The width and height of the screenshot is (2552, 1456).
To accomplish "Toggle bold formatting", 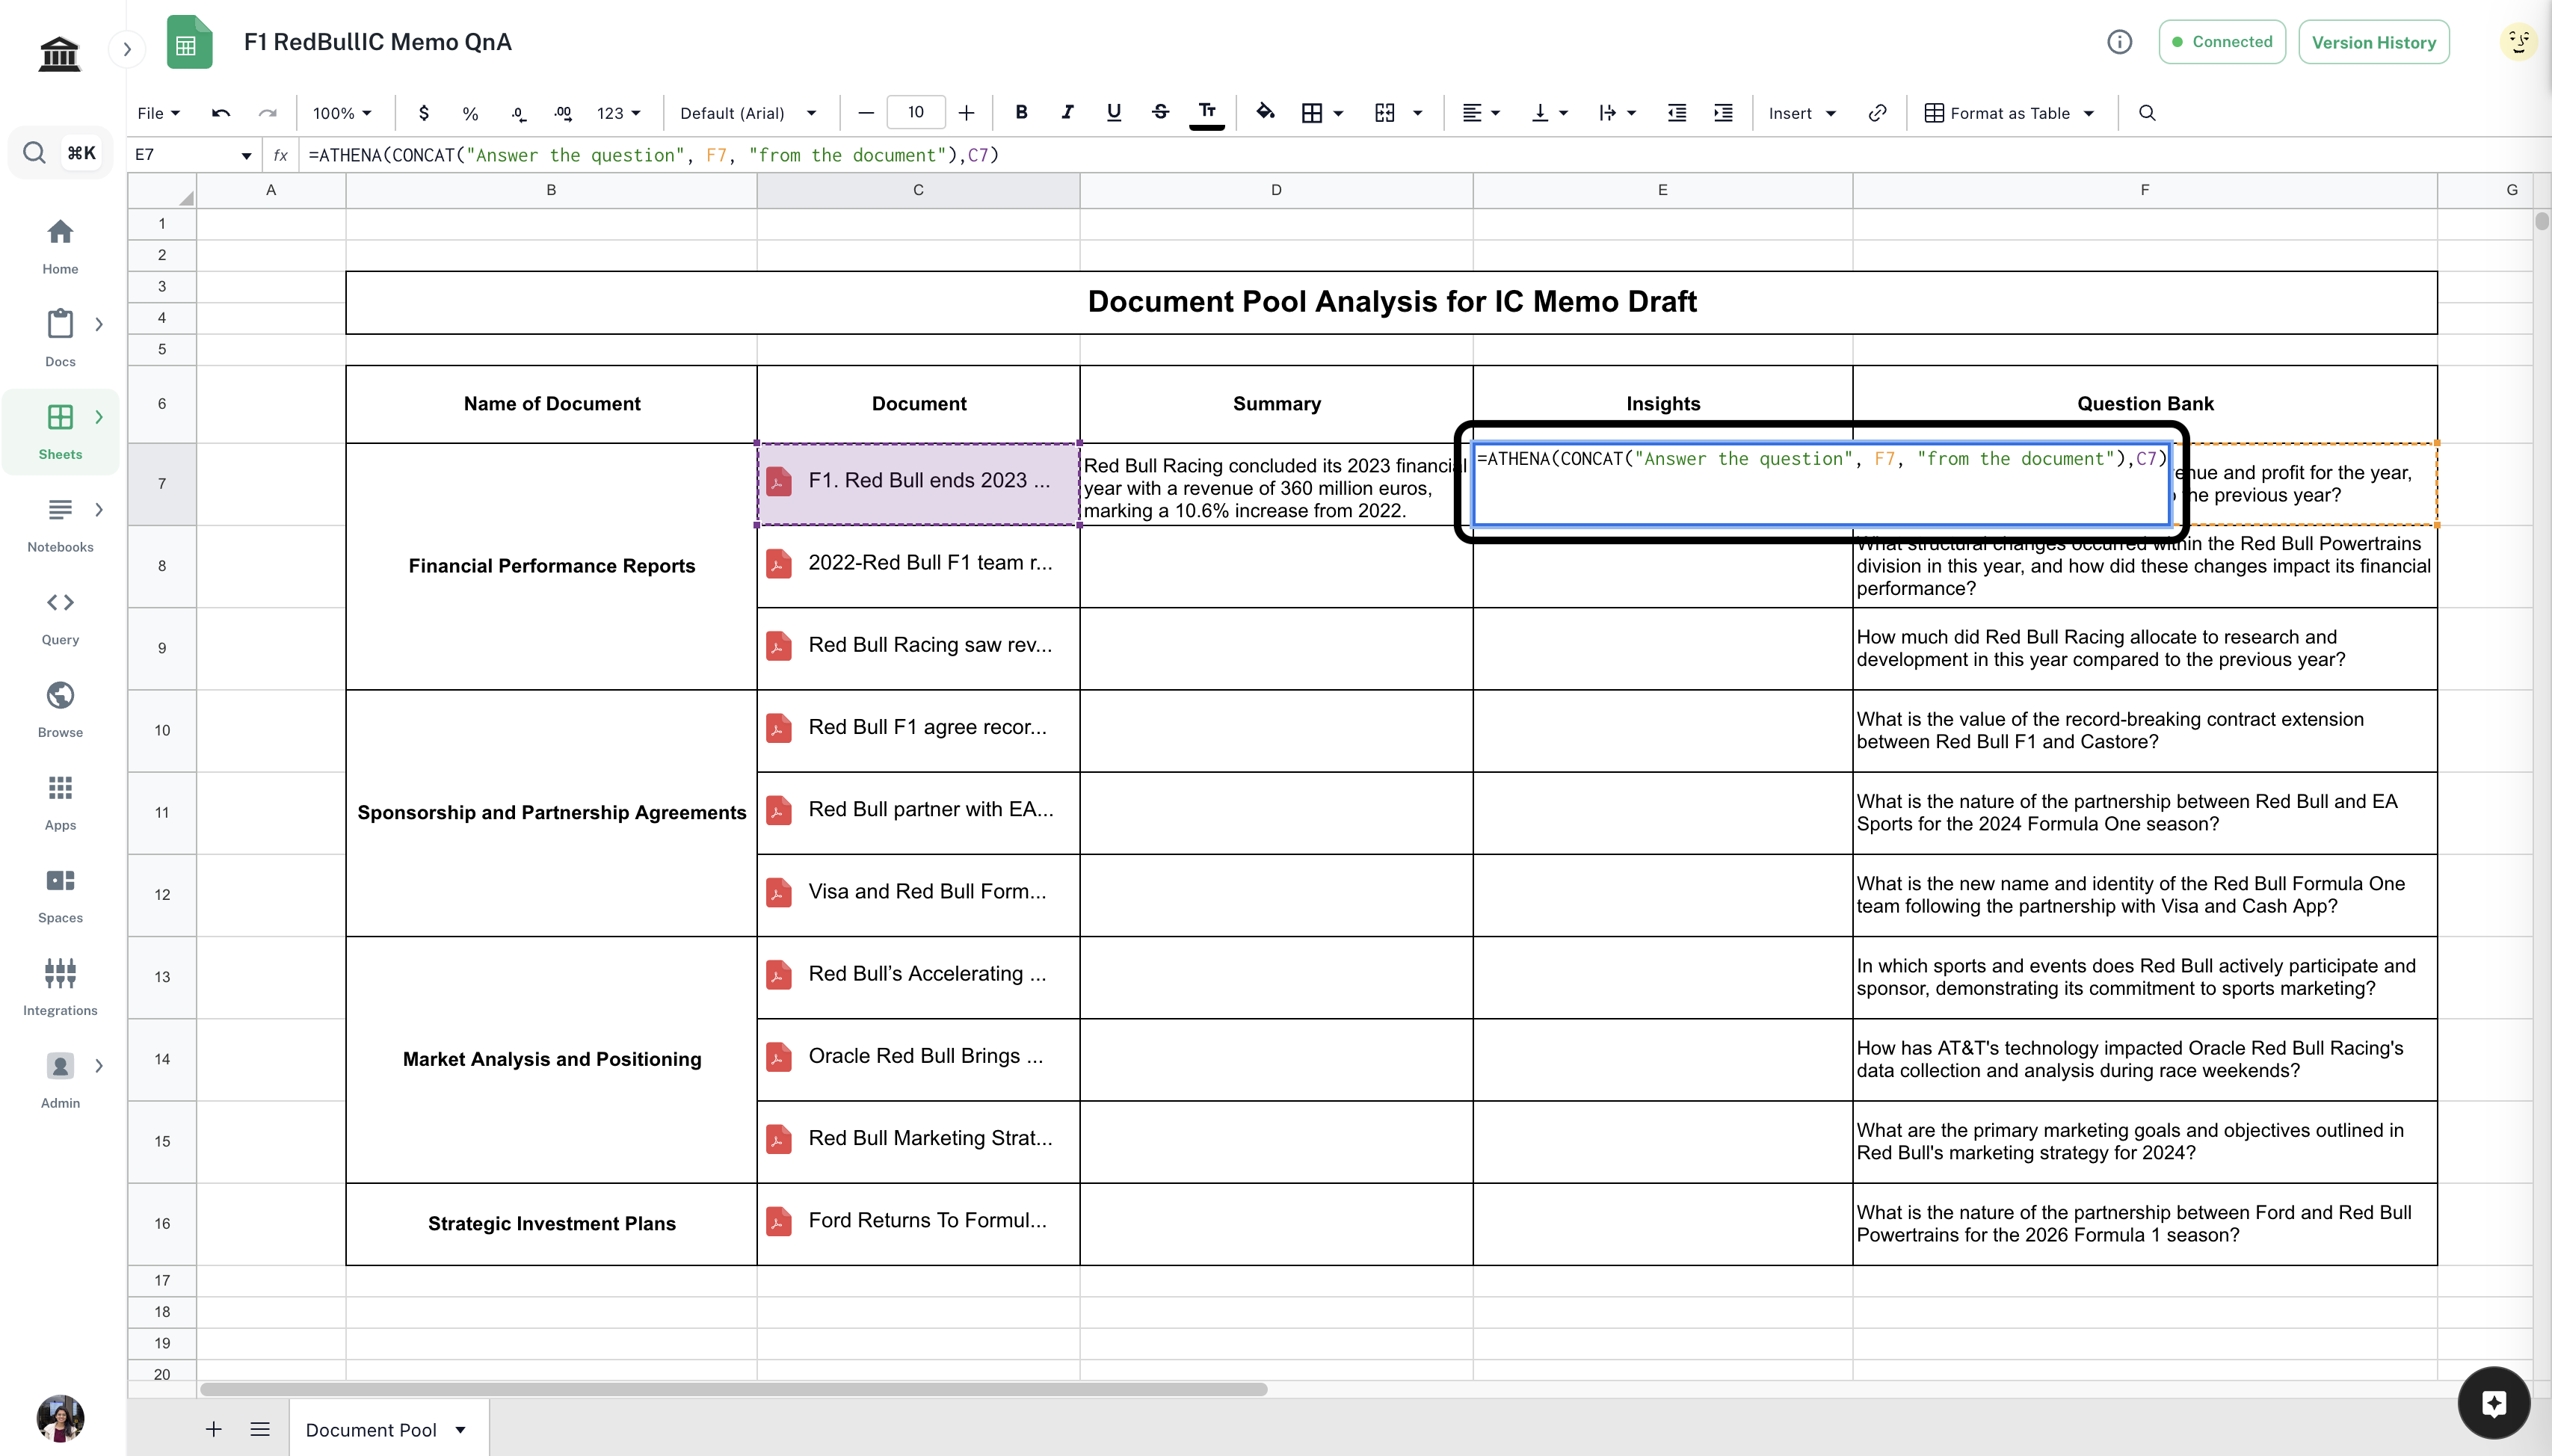I will (x=1021, y=112).
